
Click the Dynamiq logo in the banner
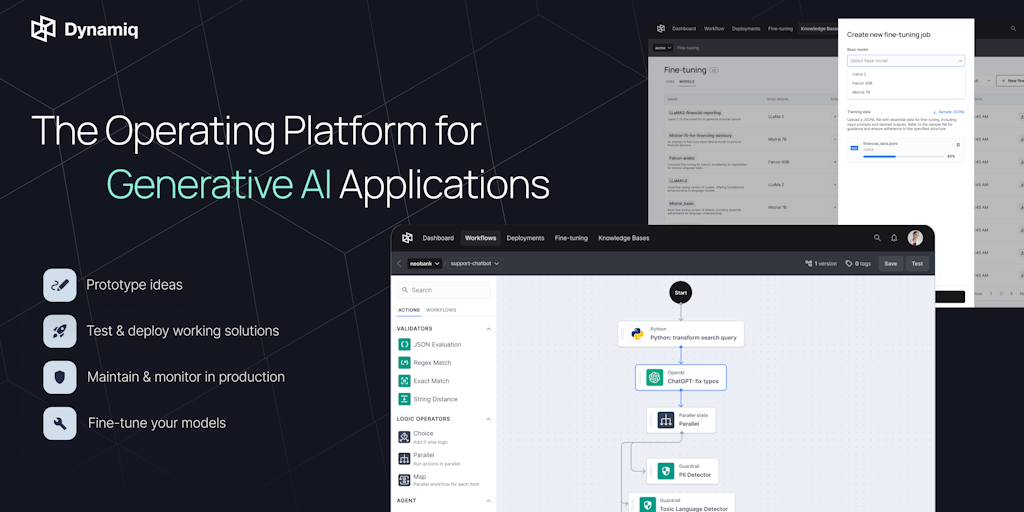coord(84,29)
